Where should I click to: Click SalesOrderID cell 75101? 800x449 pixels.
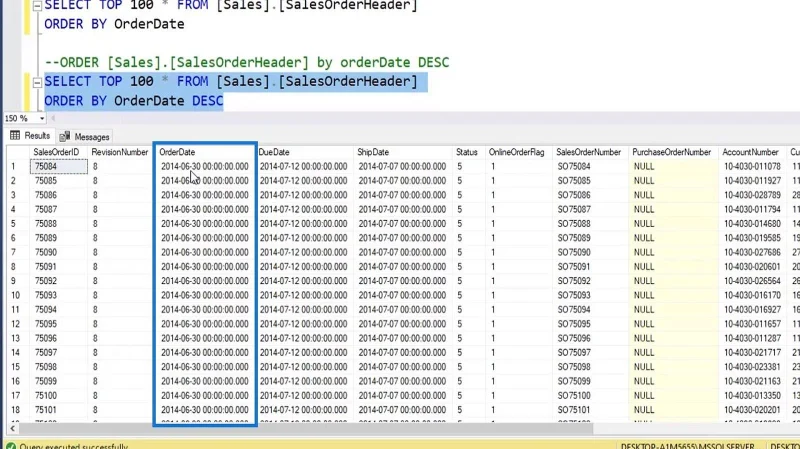58,410
